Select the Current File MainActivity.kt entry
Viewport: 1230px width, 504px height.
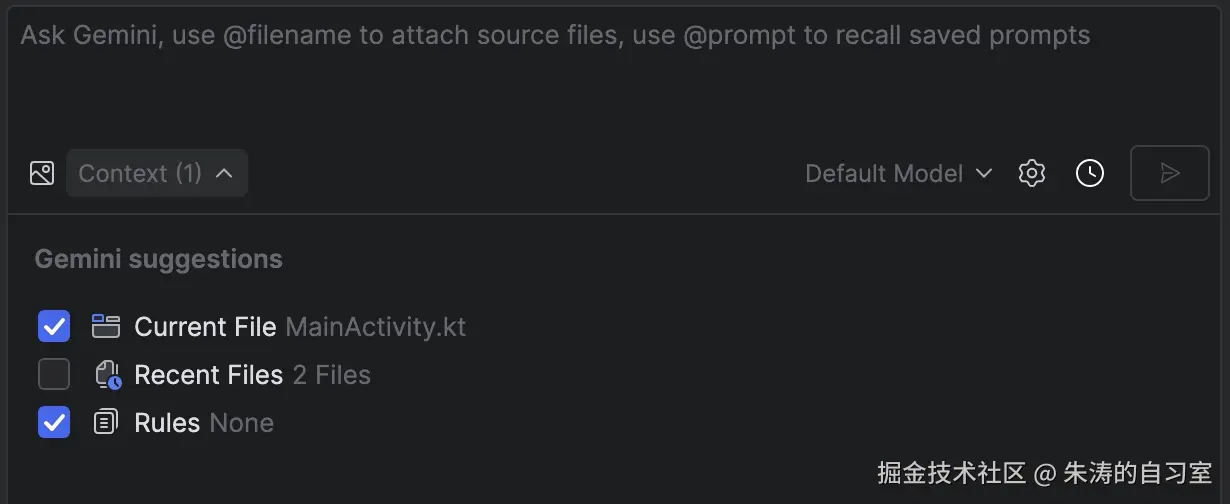[x=205, y=327]
